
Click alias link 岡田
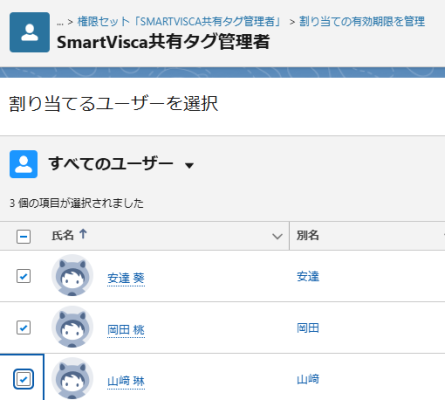coord(308,328)
